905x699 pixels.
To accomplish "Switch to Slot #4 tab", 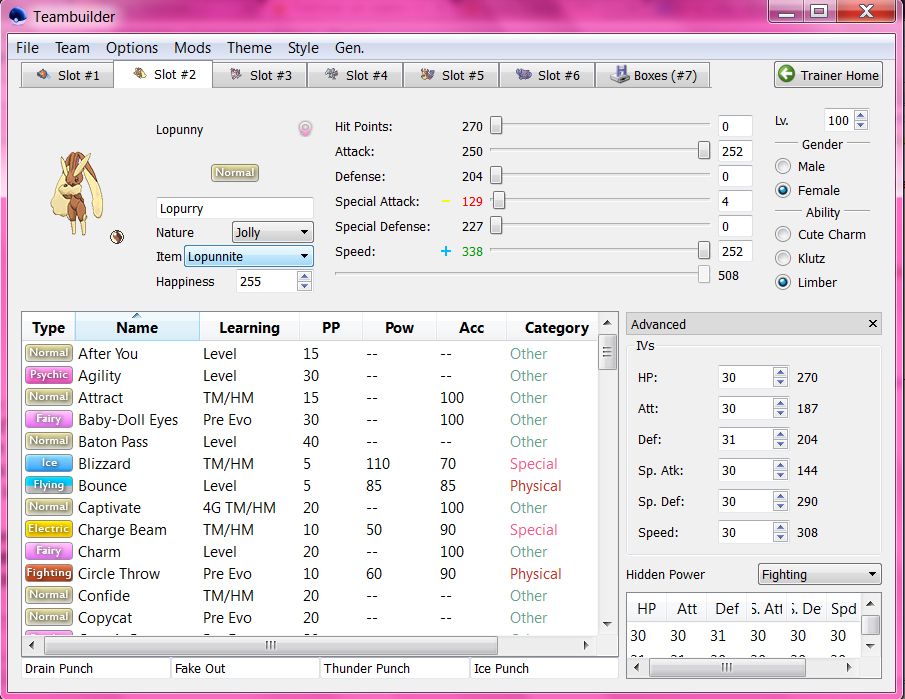I will pyautogui.click(x=356, y=75).
